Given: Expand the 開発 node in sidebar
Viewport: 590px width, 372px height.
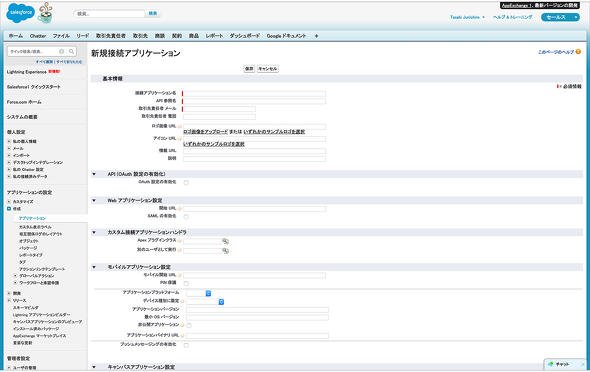Looking at the screenshot, I should 9,293.
